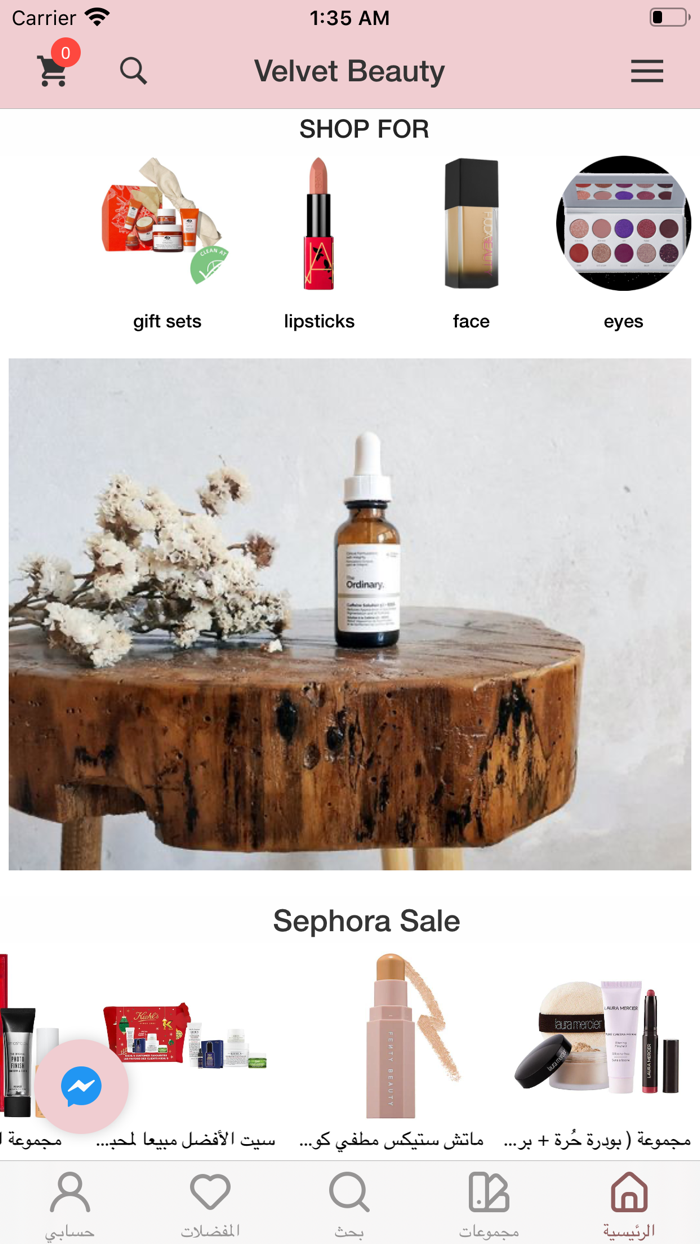Open the hamburger menu
Screen dimensions: 700x1244
coord(647,71)
